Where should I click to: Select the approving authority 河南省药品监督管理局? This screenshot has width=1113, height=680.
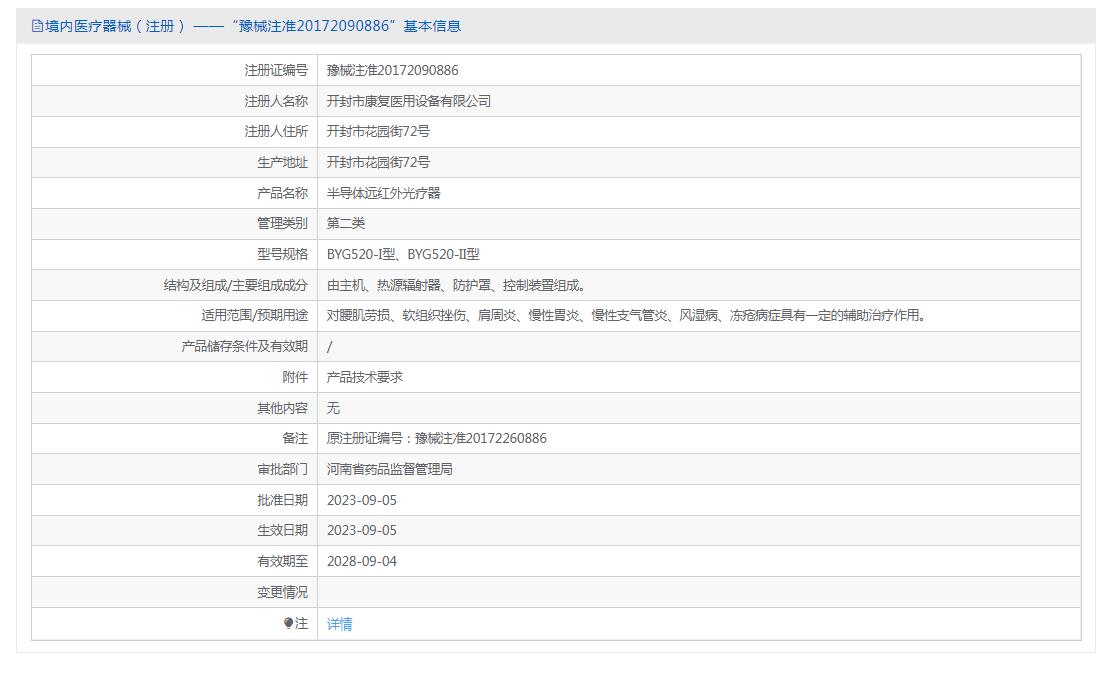tap(390, 469)
